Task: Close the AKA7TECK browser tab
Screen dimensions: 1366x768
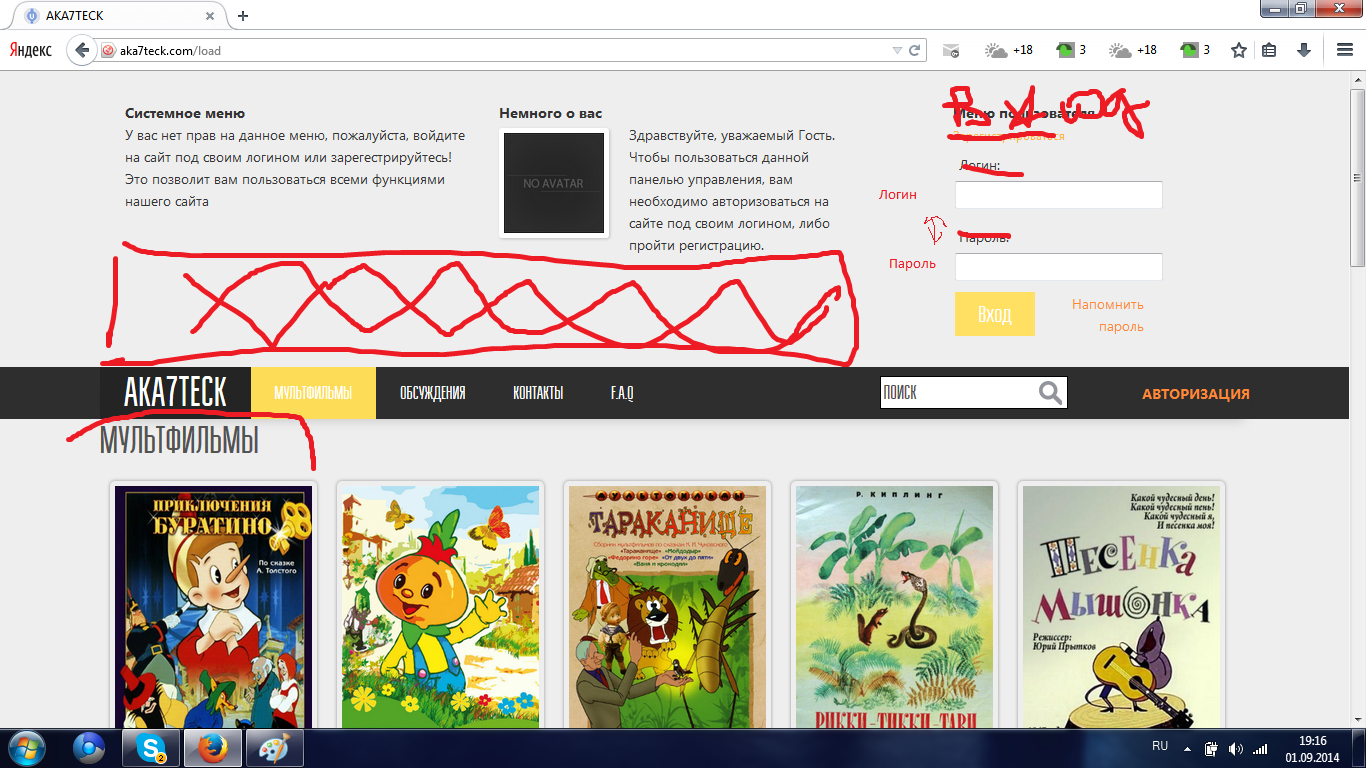Action: point(211,16)
